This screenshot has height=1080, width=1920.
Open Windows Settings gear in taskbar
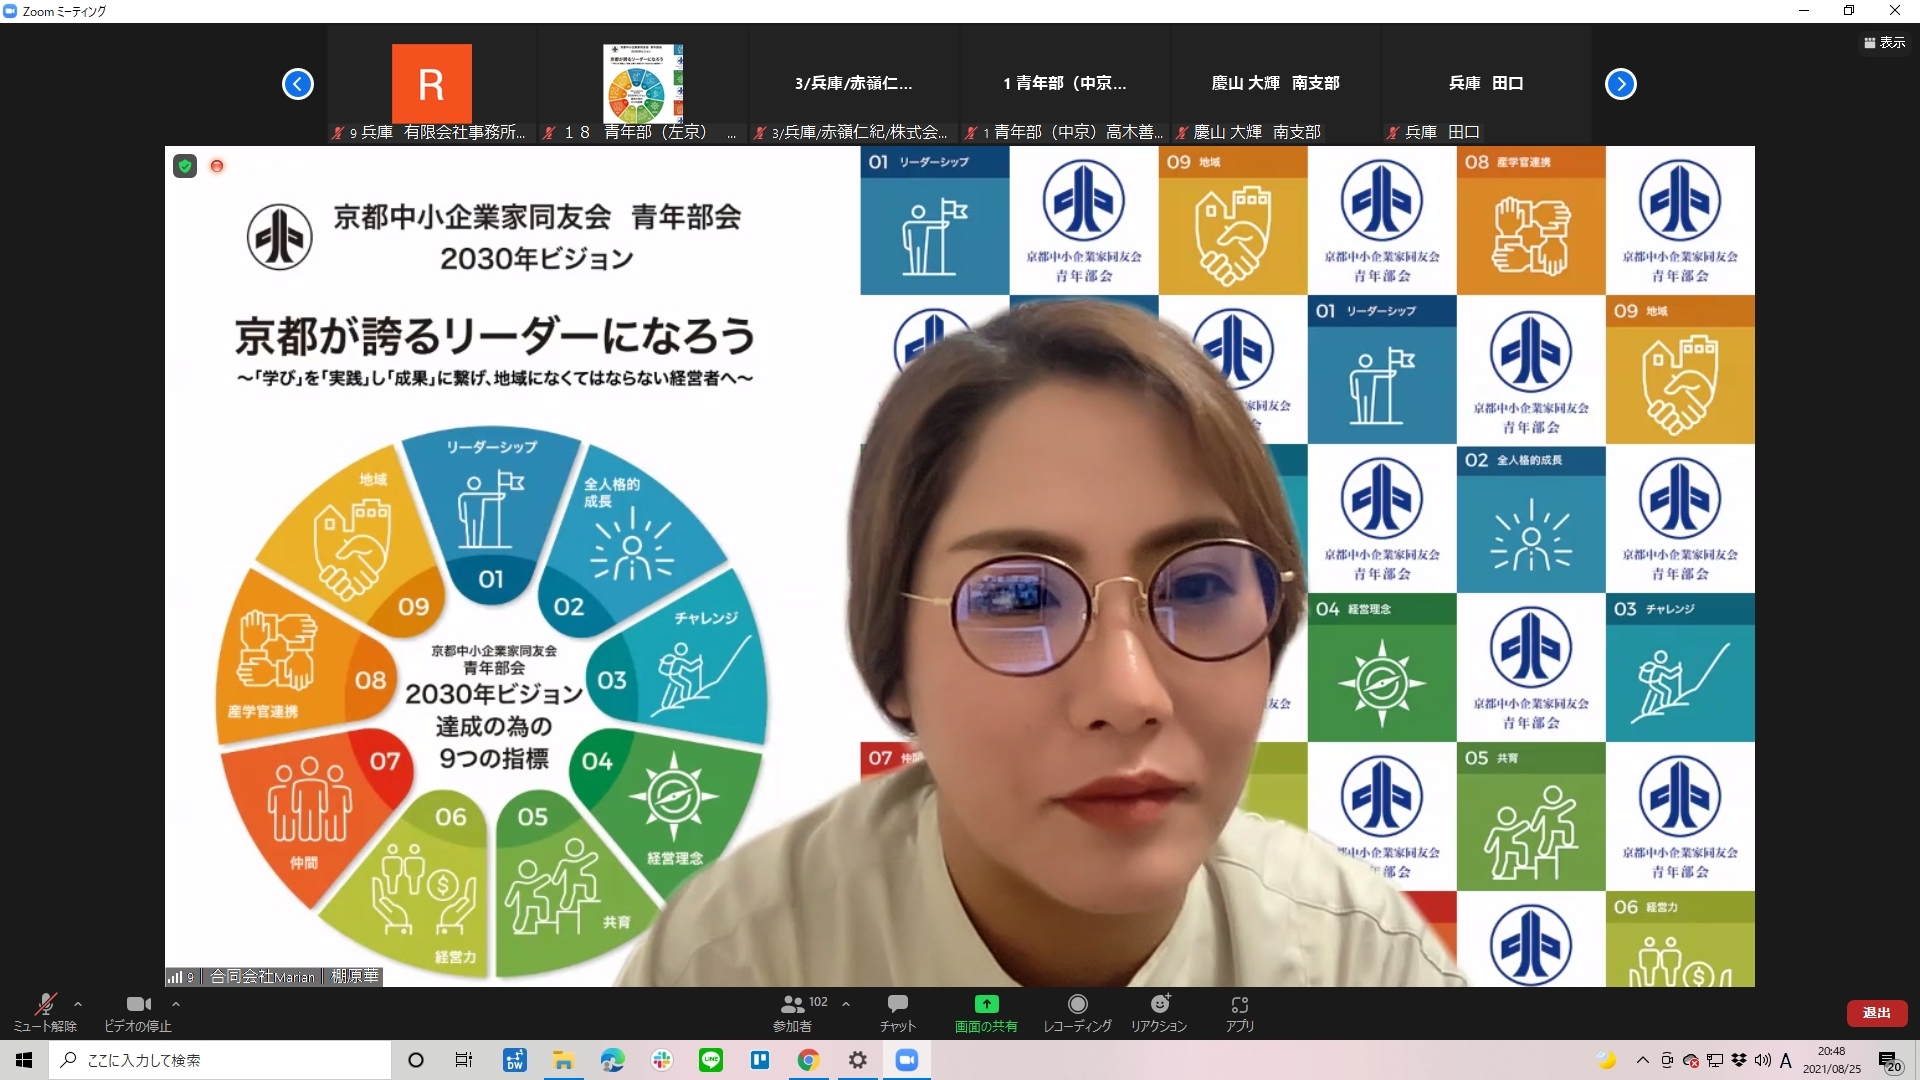tap(857, 1060)
